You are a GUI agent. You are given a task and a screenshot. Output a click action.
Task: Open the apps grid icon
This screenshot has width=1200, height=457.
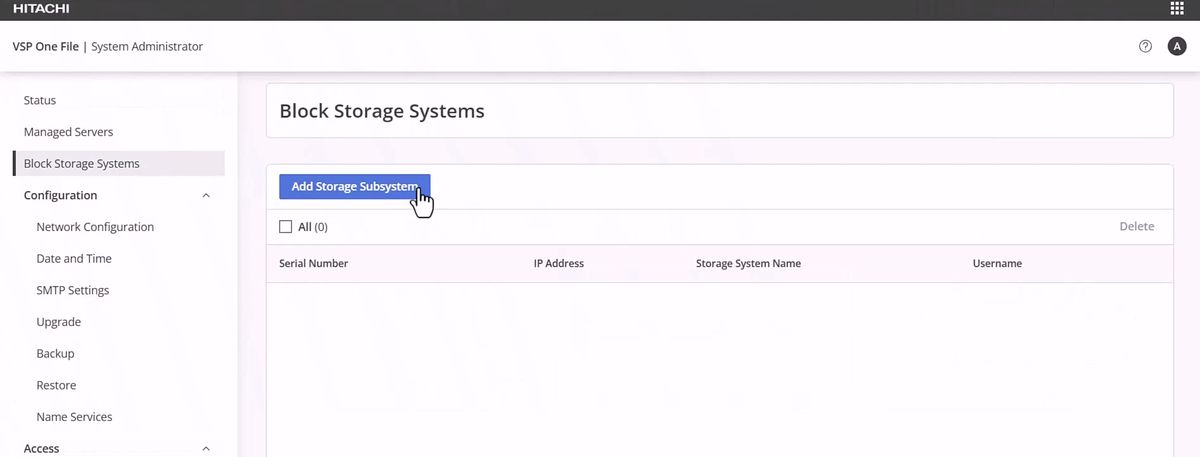click(1176, 9)
